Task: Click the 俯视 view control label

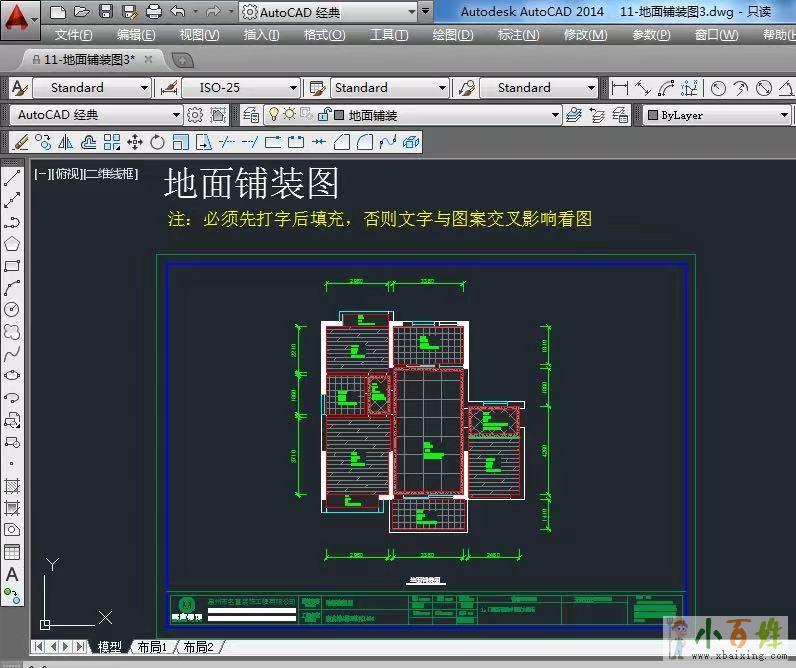Action: pyautogui.click(x=69, y=173)
